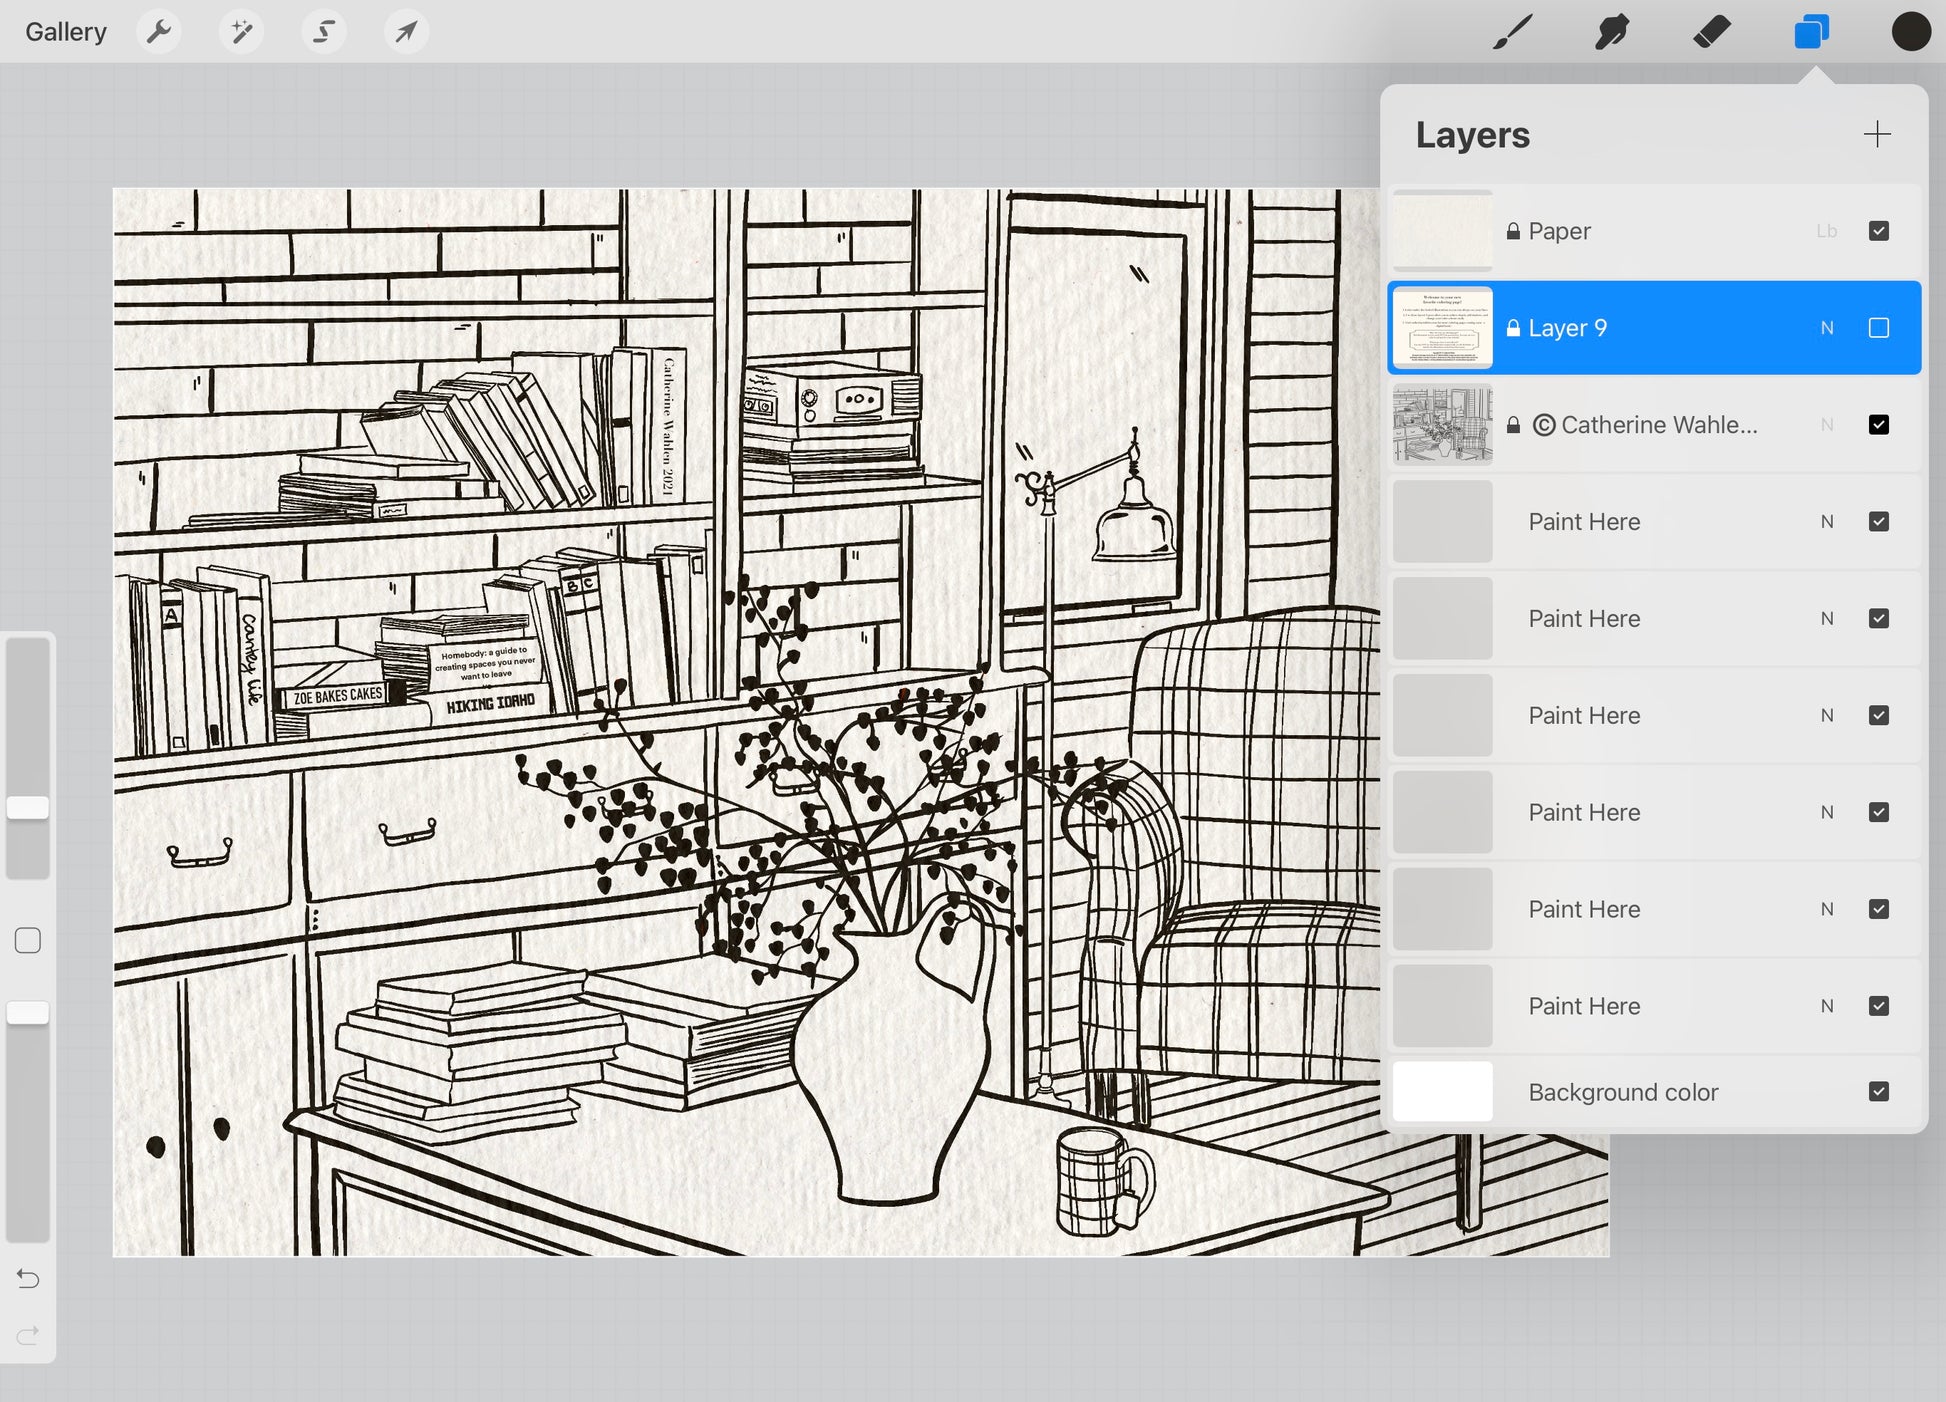The height and width of the screenshot is (1402, 1946).
Task: Show Layer 9 via its visibility checkbox
Action: pos(1878,328)
